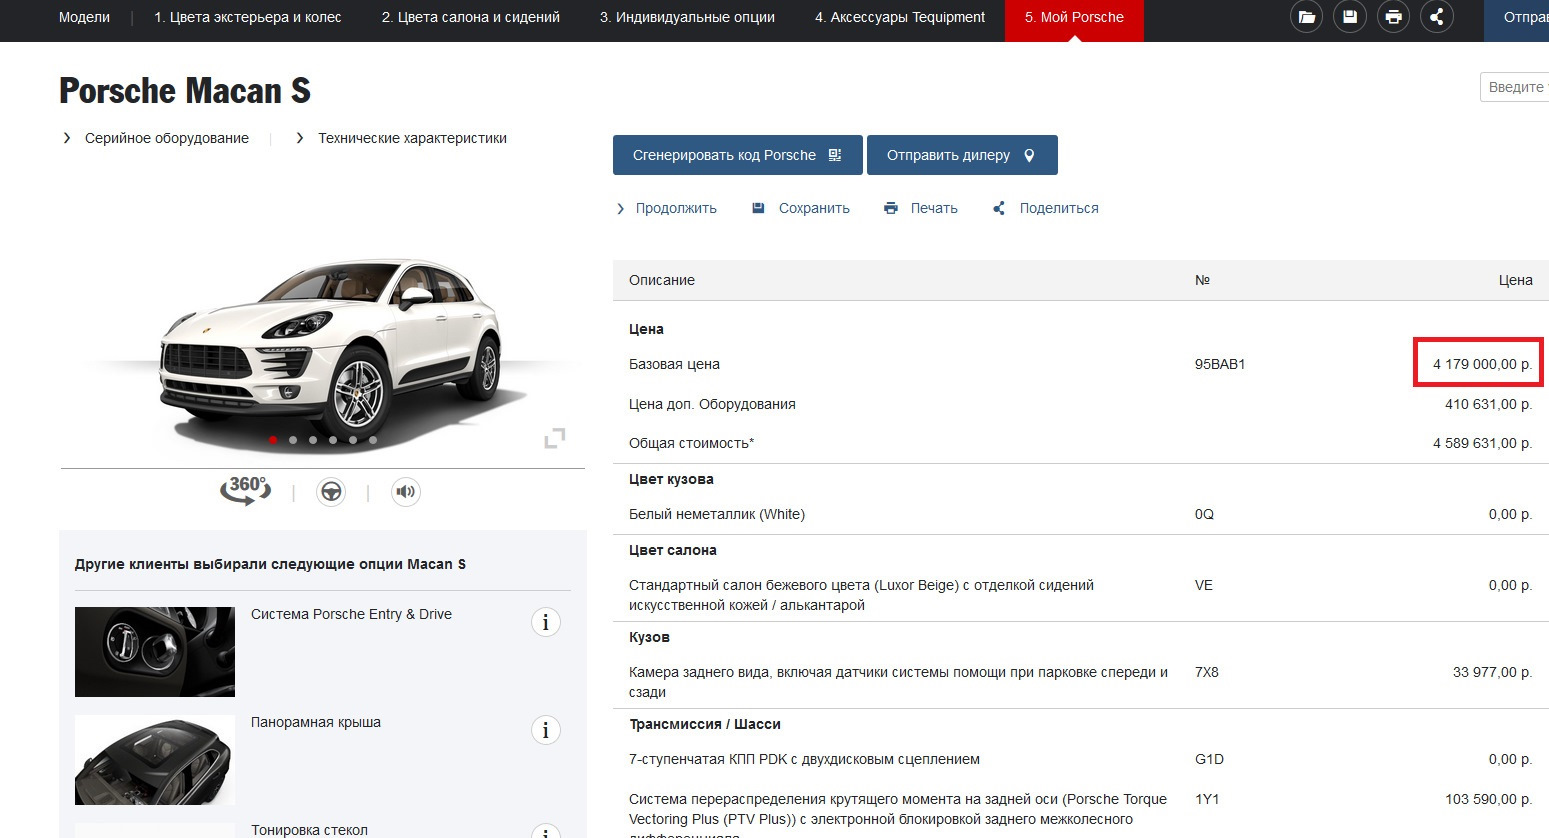This screenshot has width=1549, height=838.
Task: Click the Porsche Macan S heading
Action: click(x=185, y=91)
